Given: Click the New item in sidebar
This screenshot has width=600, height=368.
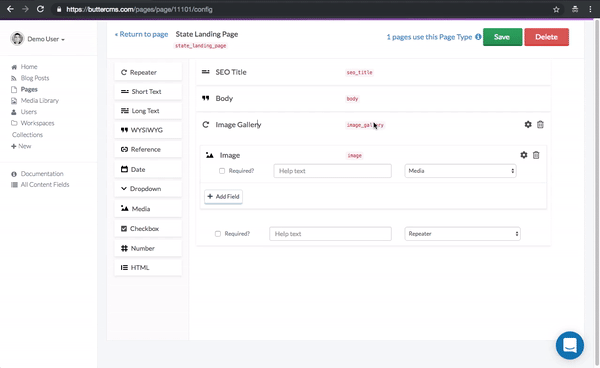Looking at the screenshot, I should click(21, 146).
